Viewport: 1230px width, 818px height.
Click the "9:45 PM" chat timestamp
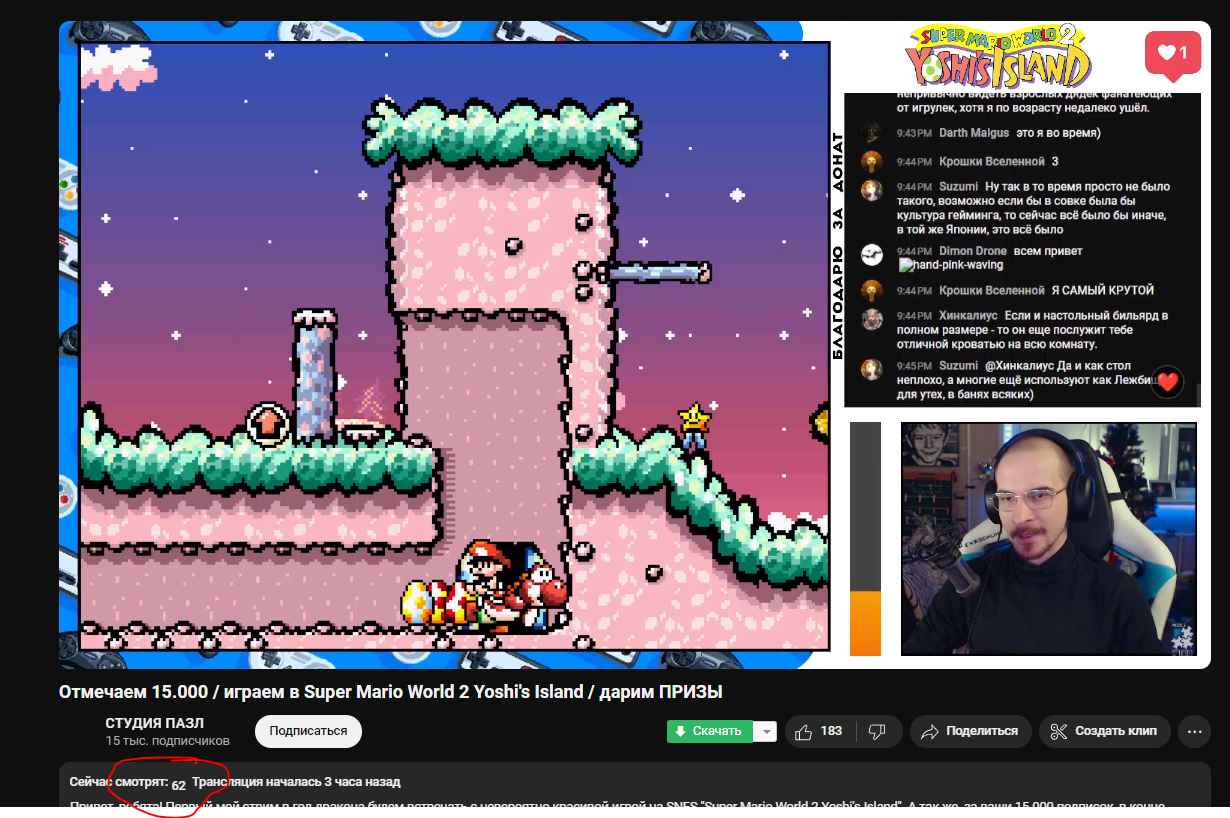pos(914,366)
